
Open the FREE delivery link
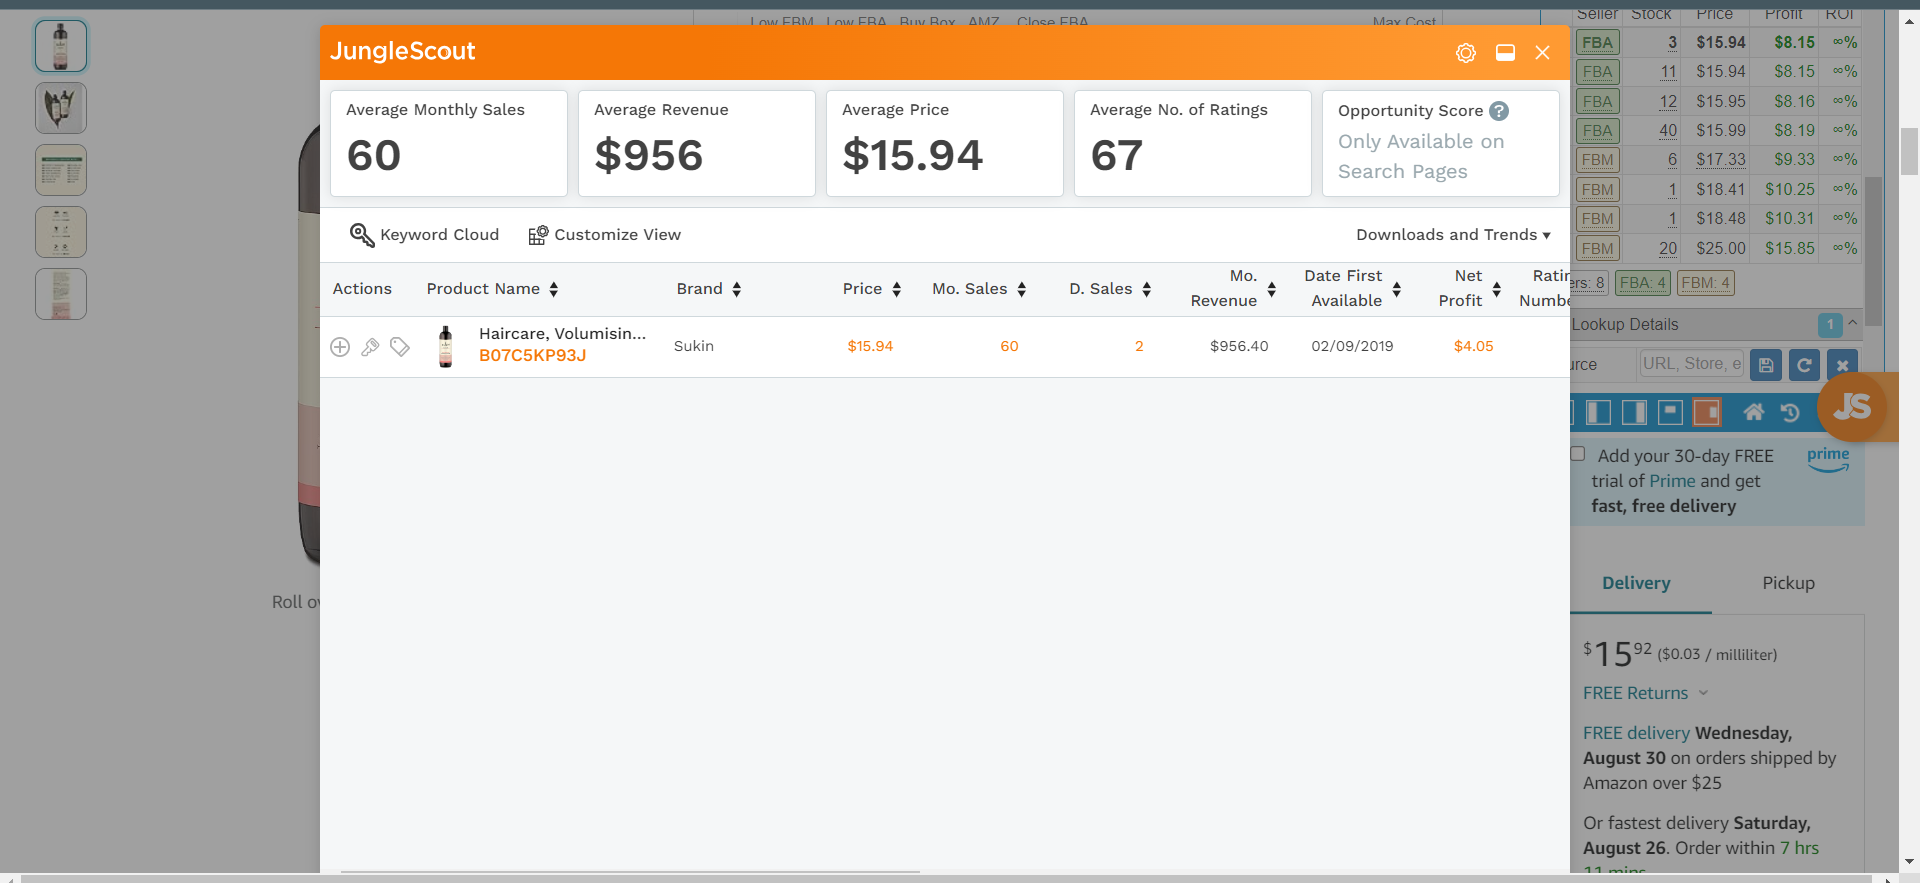(x=1636, y=733)
